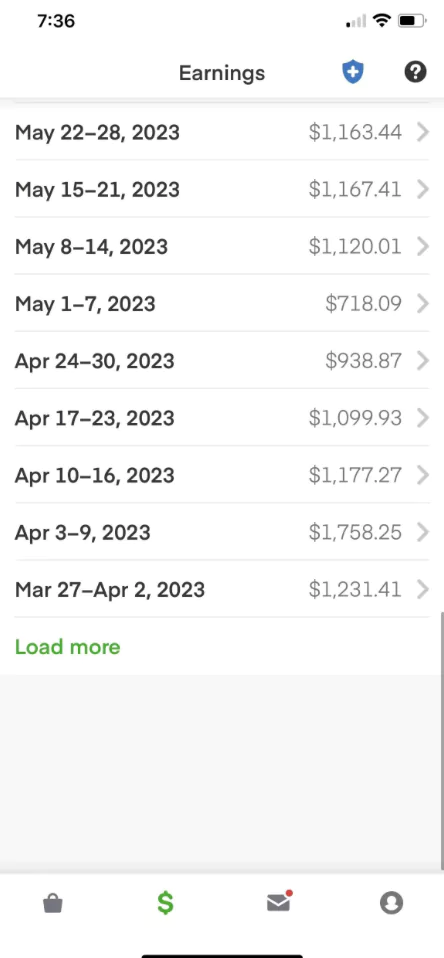Viewport: 444px width, 958px height.
Task: Expand chevron for Mar 27–Apr 2, 2023
Action: pos(423,590)
